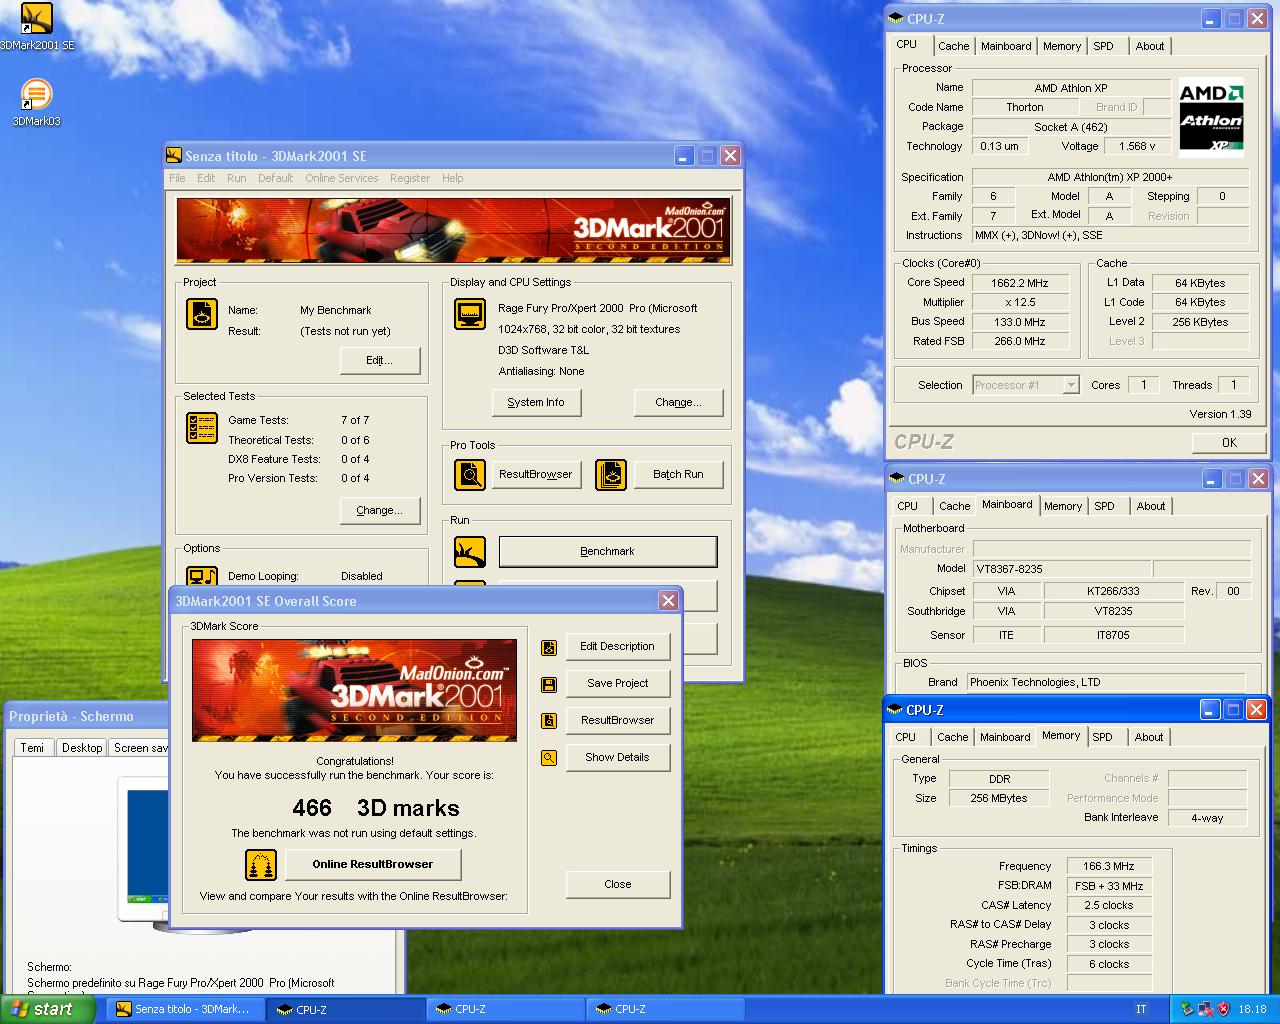Click the System Info button
Viewport: 1280px width, 1024px height.
coord(536,402)
